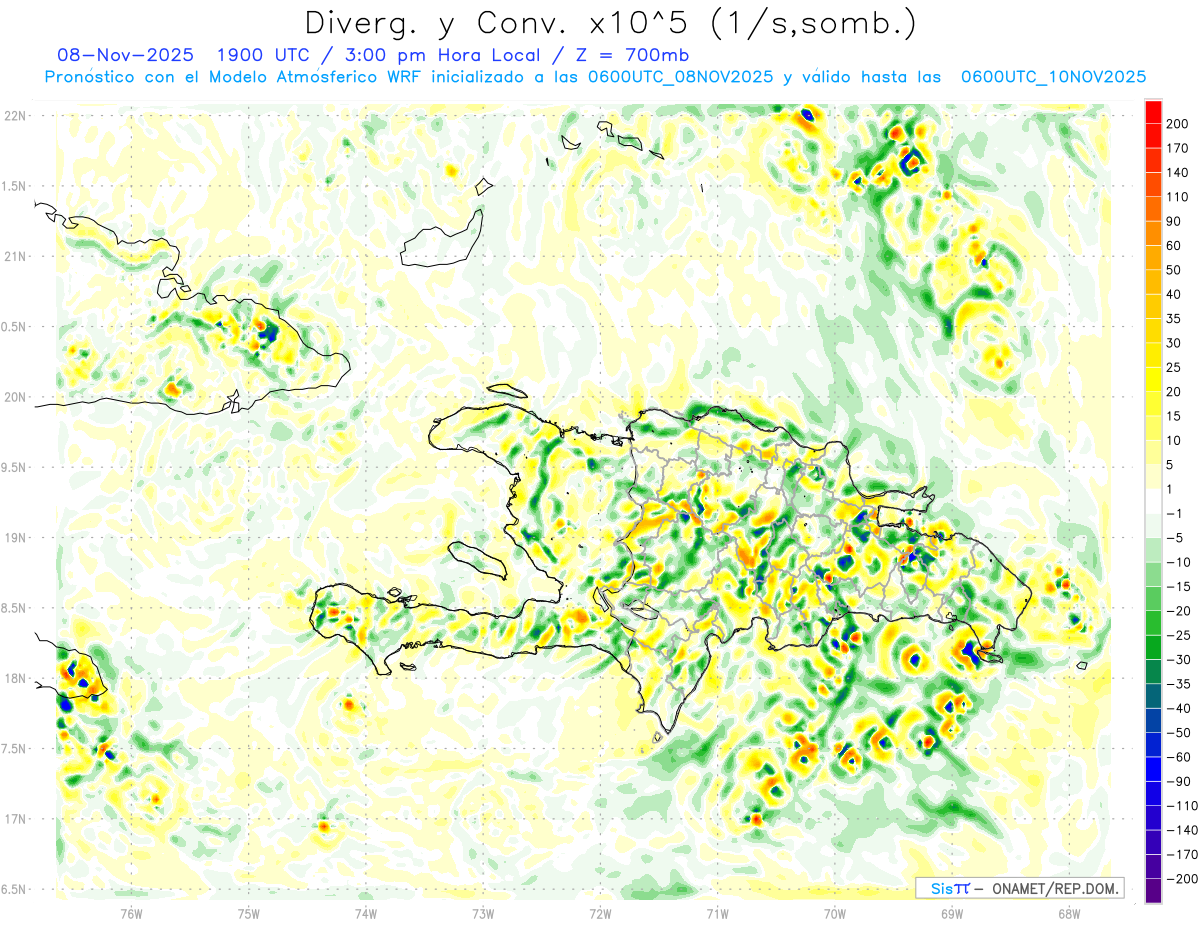This screenshot has width=1200, height=927.
Task: Click the valid-until time '0600UTC_10NOV2025'
Action: (1053, 77)
